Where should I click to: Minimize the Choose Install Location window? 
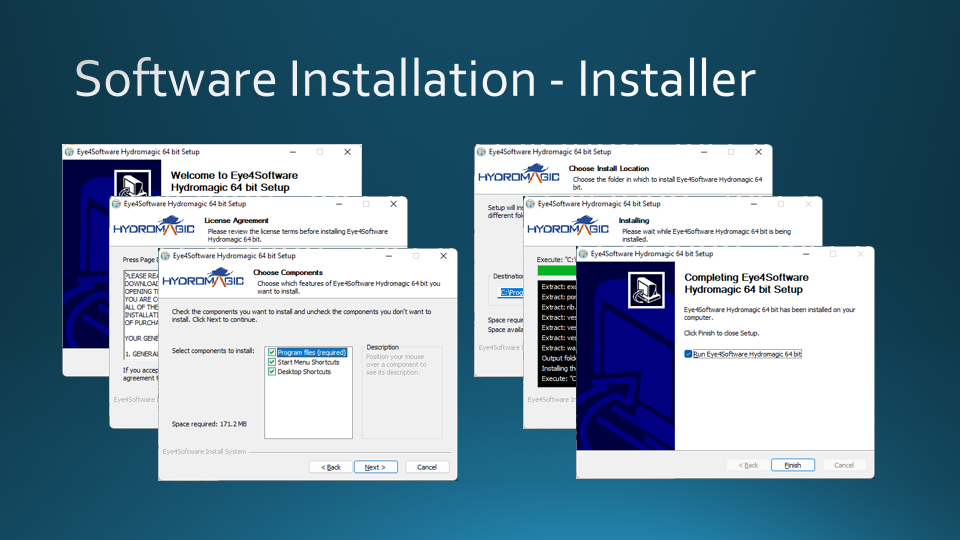point(704,152)
